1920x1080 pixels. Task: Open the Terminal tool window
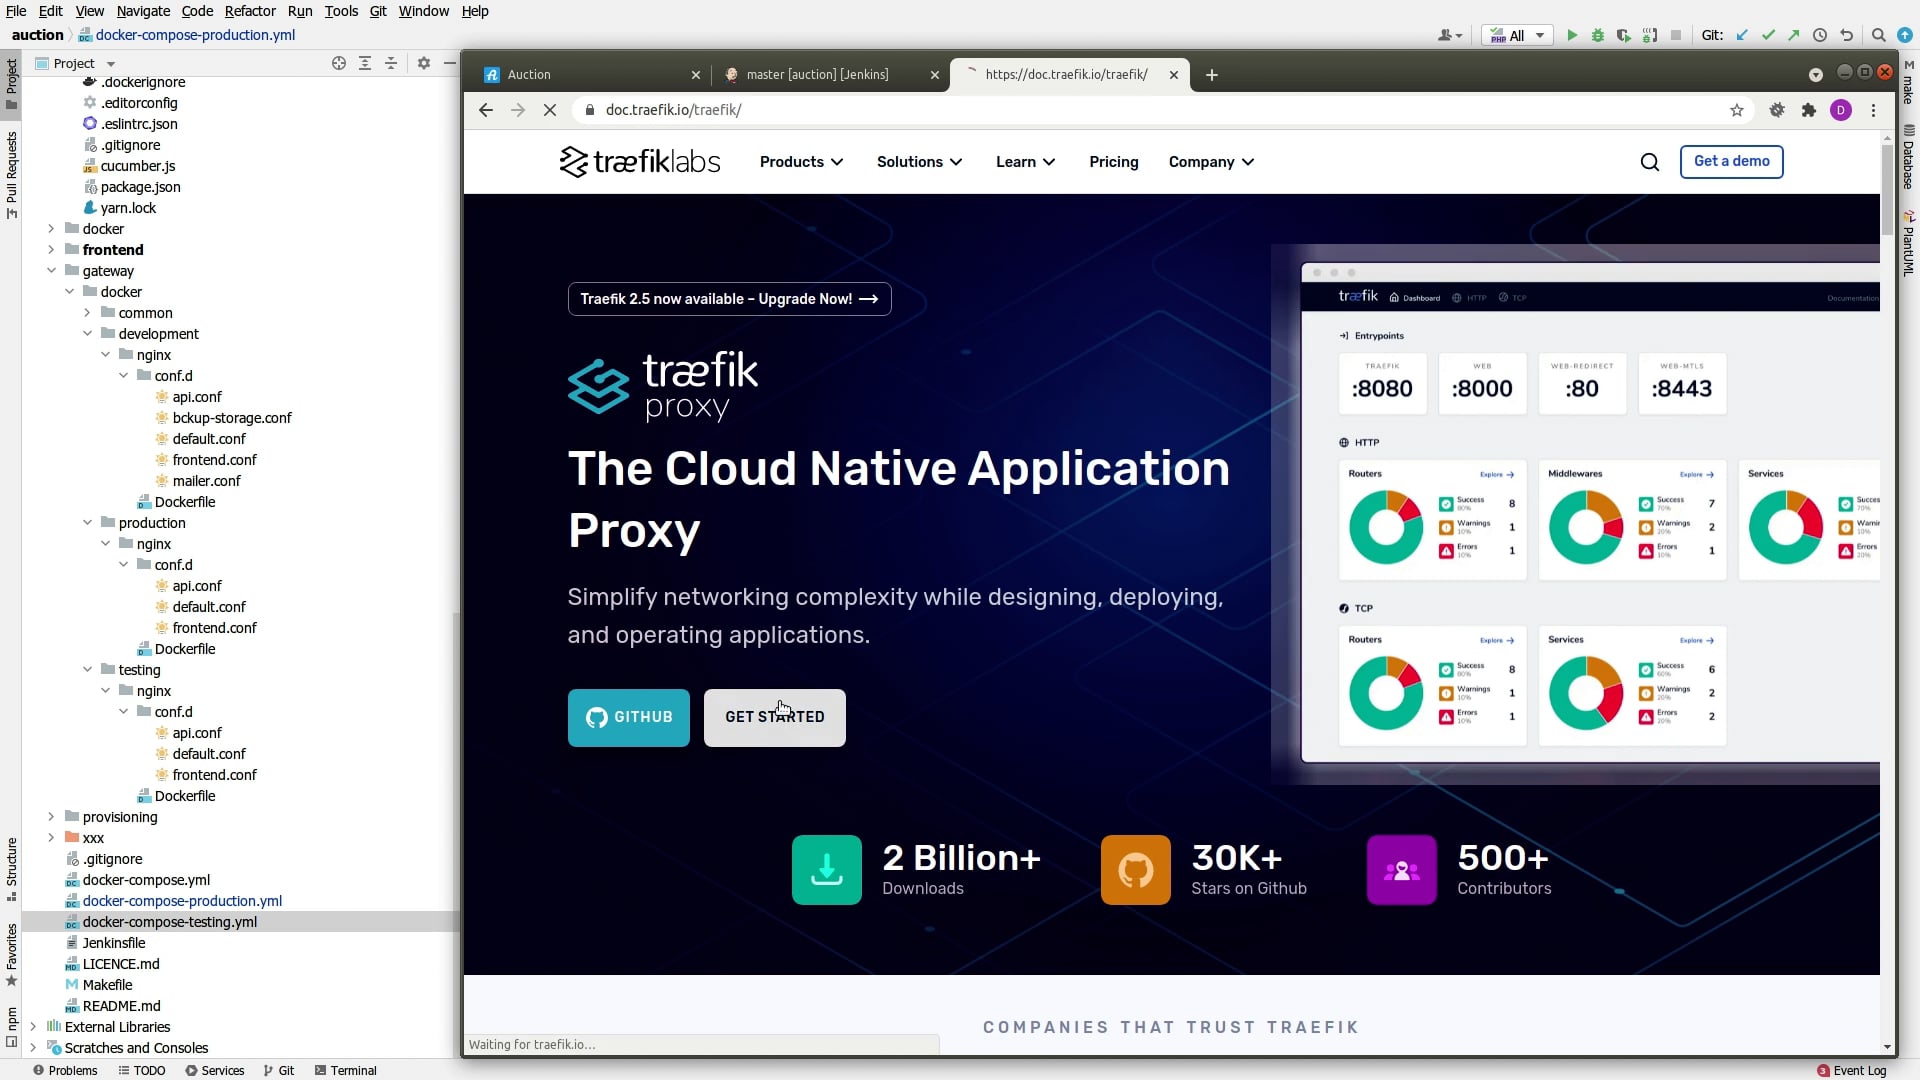coord(346,1070)
